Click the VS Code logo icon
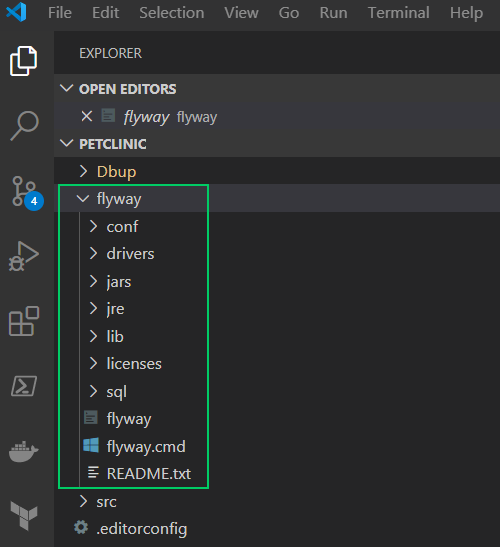The height and width of the screenshot is (547, 500). (x=16, y=12)
